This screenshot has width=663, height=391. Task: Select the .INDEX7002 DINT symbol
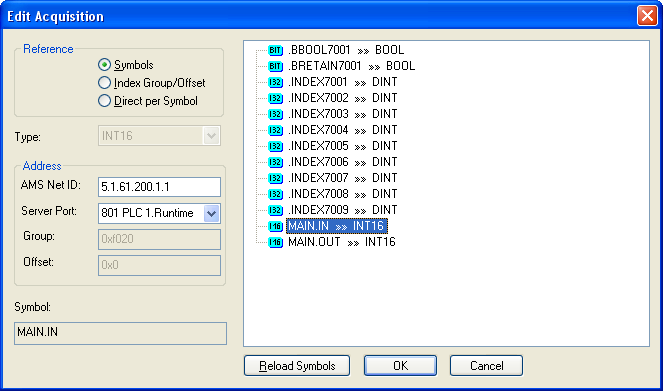click(x=342, y=98)
